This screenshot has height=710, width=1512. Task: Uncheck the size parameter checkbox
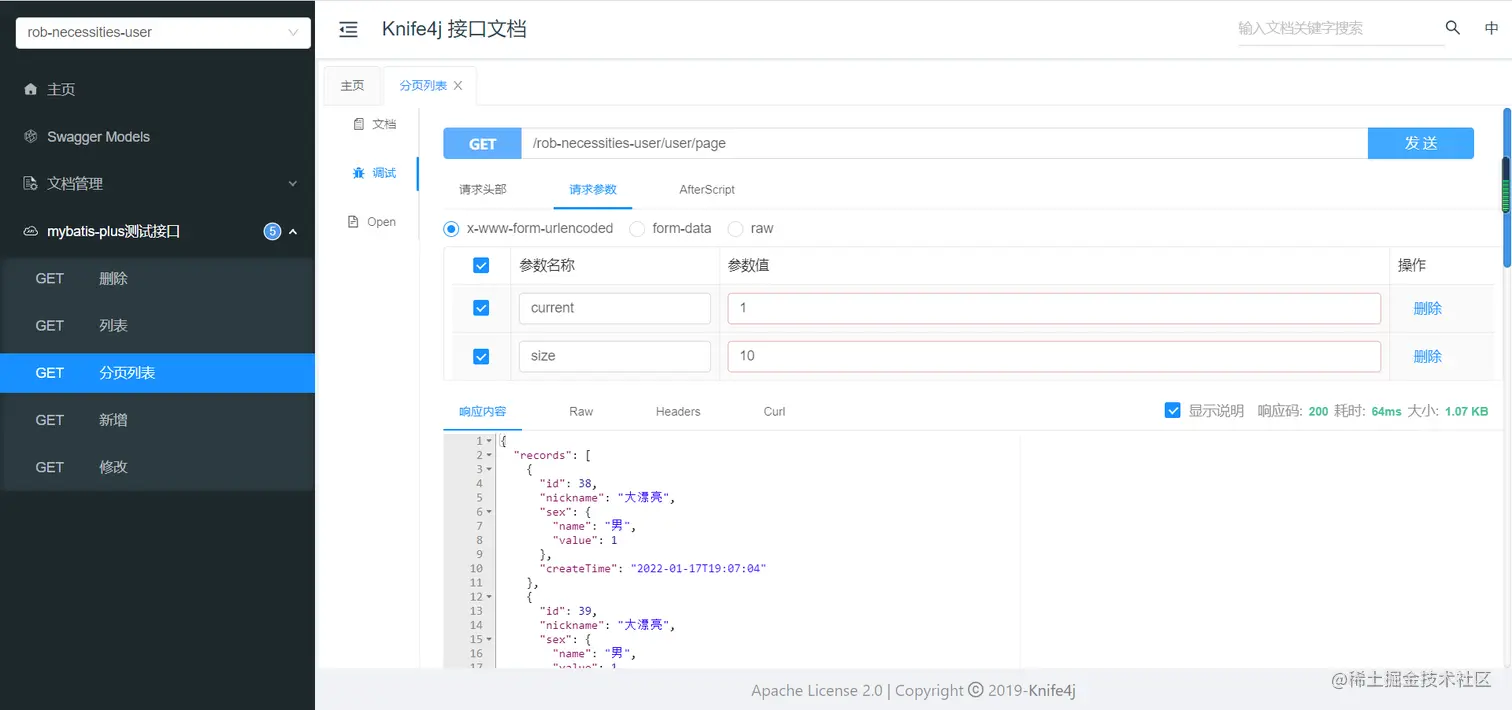[x=481, y=356]
